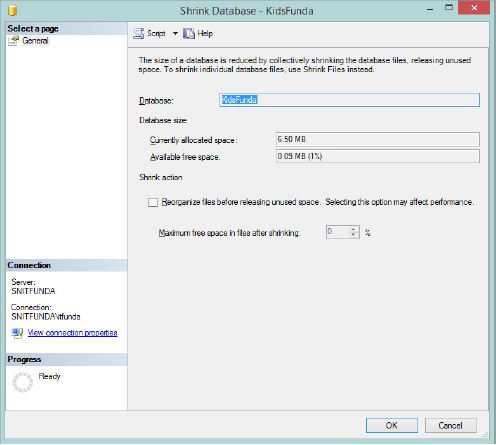496x445 pixels.
Task: Click the Ready progress spinner icon
Action: 22,382
